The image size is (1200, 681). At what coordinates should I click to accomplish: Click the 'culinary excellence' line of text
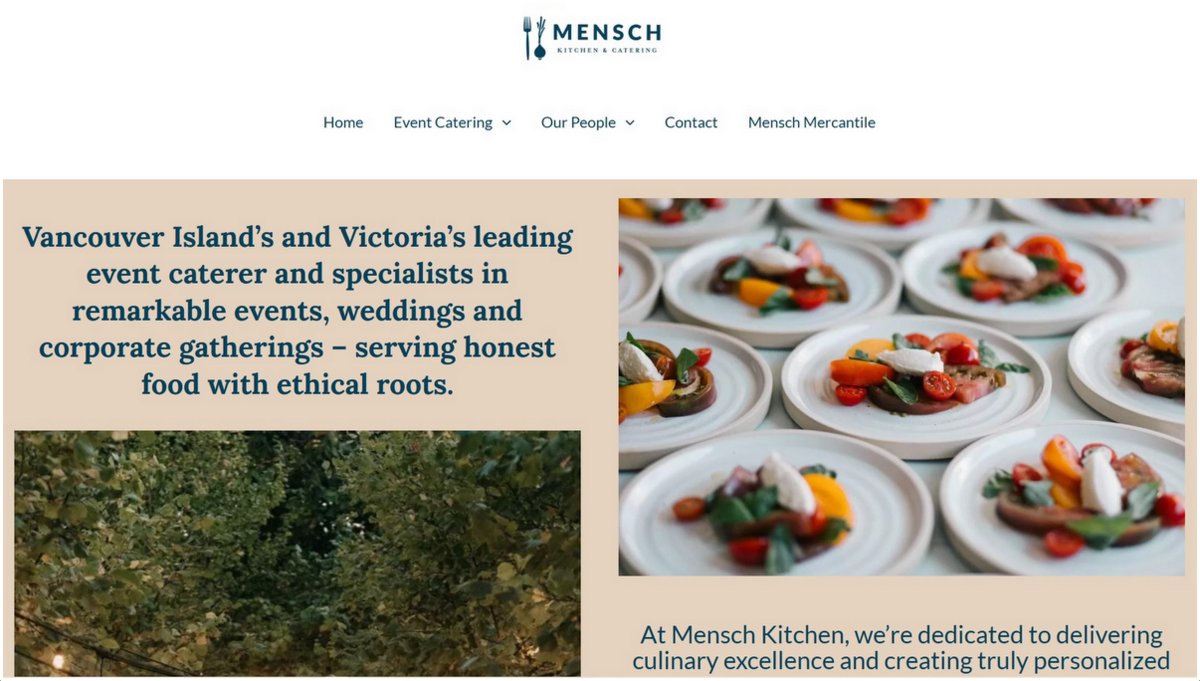(x=901, y=661)
